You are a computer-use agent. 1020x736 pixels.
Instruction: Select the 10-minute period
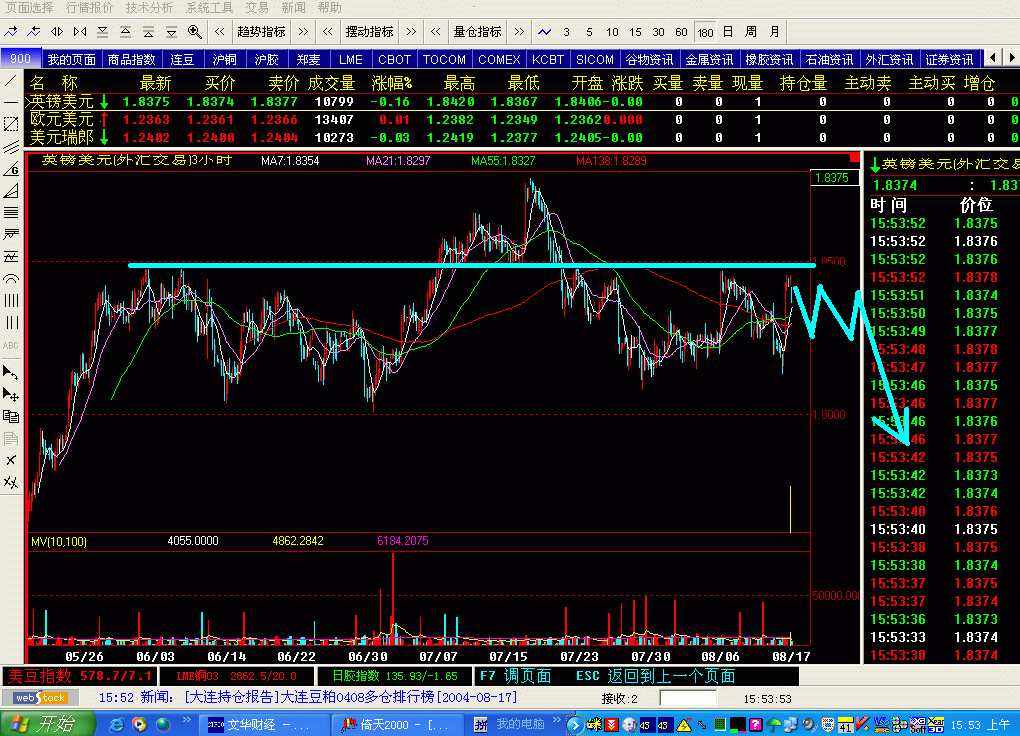(x=612, y=32)
